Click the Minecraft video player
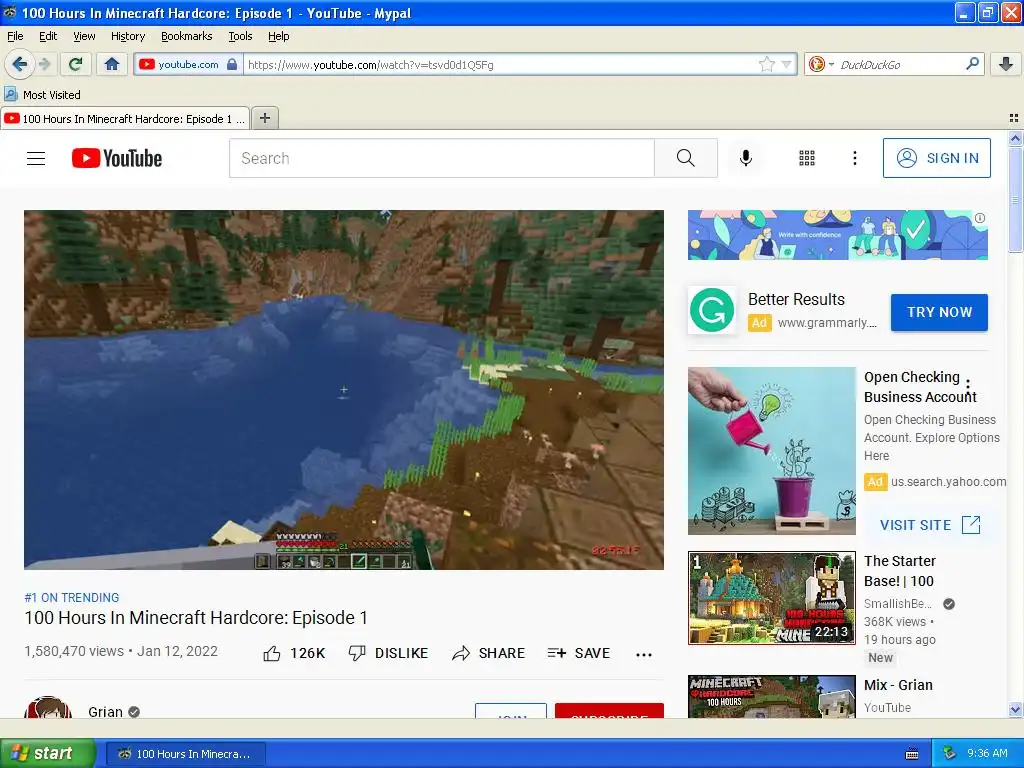The height and width of the screenshot is (768, 1024). pyautogui.click(x=344, y=390)
